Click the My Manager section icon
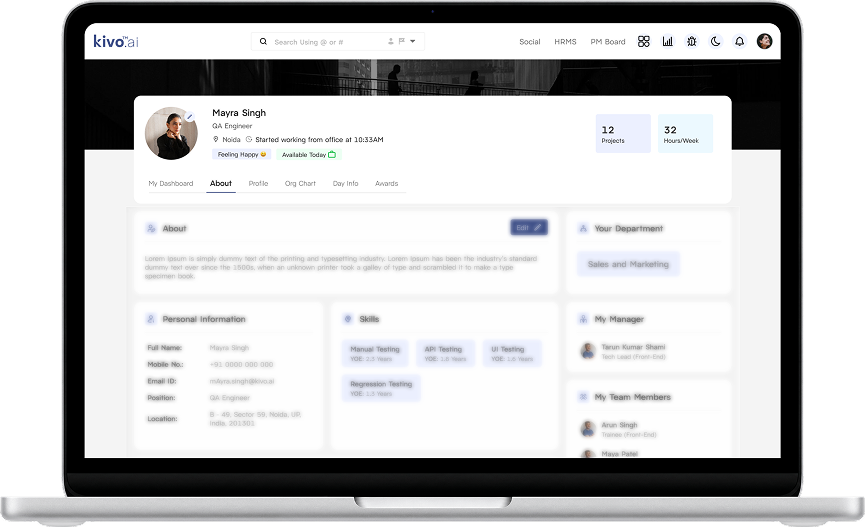865x527 pixels. click(583, 319)
